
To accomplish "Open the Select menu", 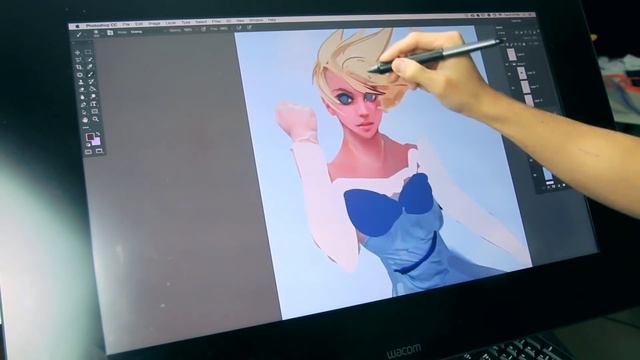I will click(x=201, y=22).
